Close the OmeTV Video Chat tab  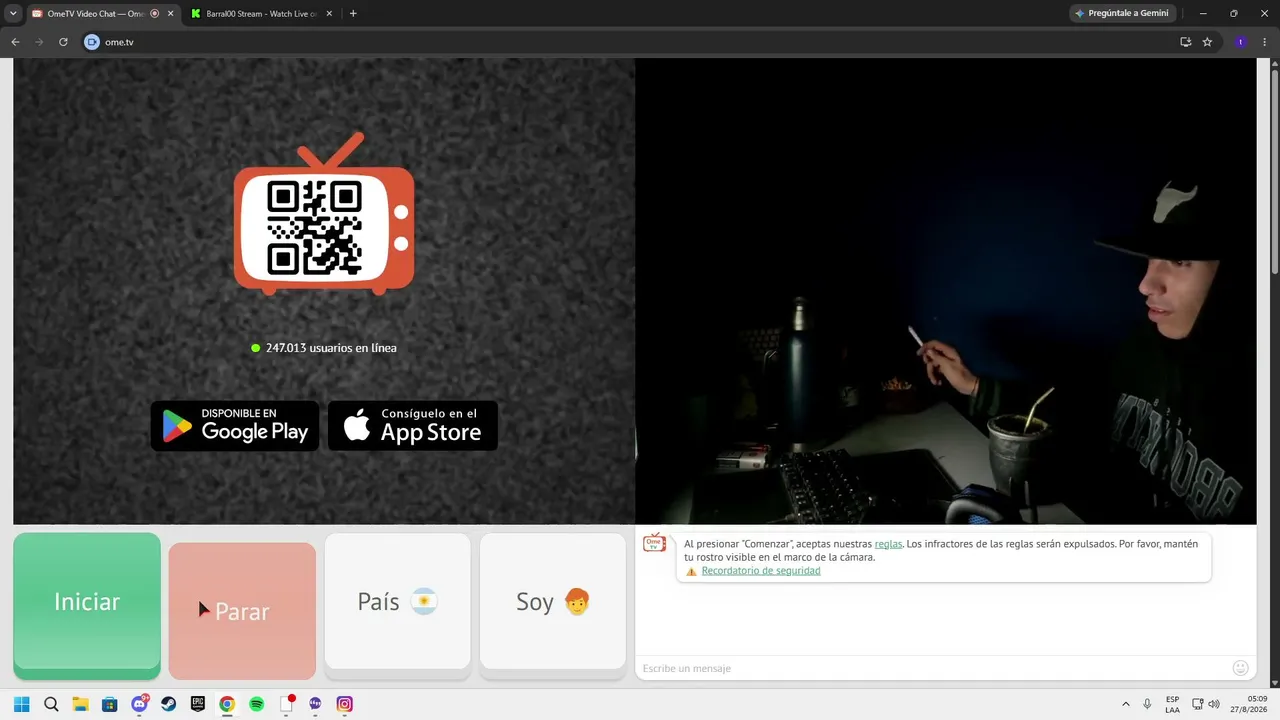pyautogui.click(x=170, y=14)
